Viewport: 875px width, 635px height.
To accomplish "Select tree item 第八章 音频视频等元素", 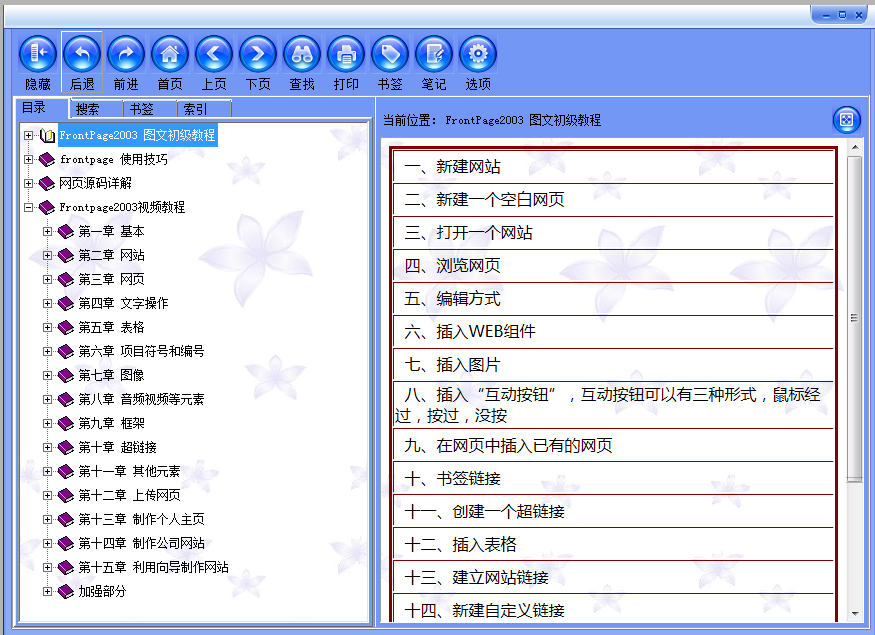I will click(x=141, y=400).
